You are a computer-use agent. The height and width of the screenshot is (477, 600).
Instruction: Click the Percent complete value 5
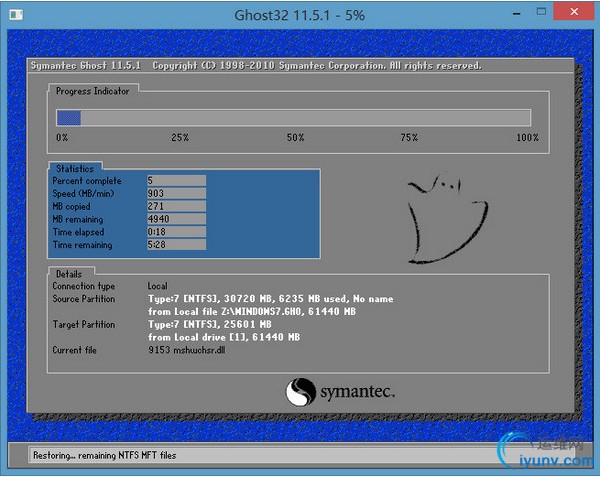(x=176, y=181)
